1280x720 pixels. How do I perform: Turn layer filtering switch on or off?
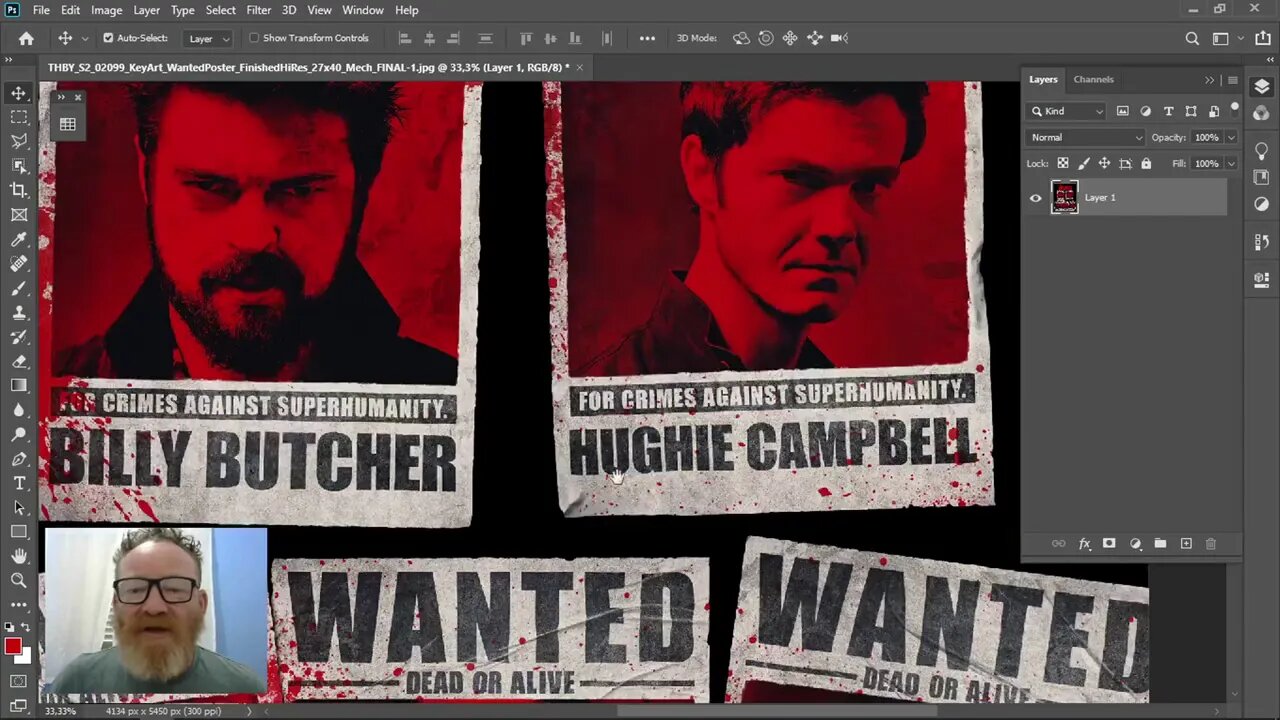coord(1235,108)
